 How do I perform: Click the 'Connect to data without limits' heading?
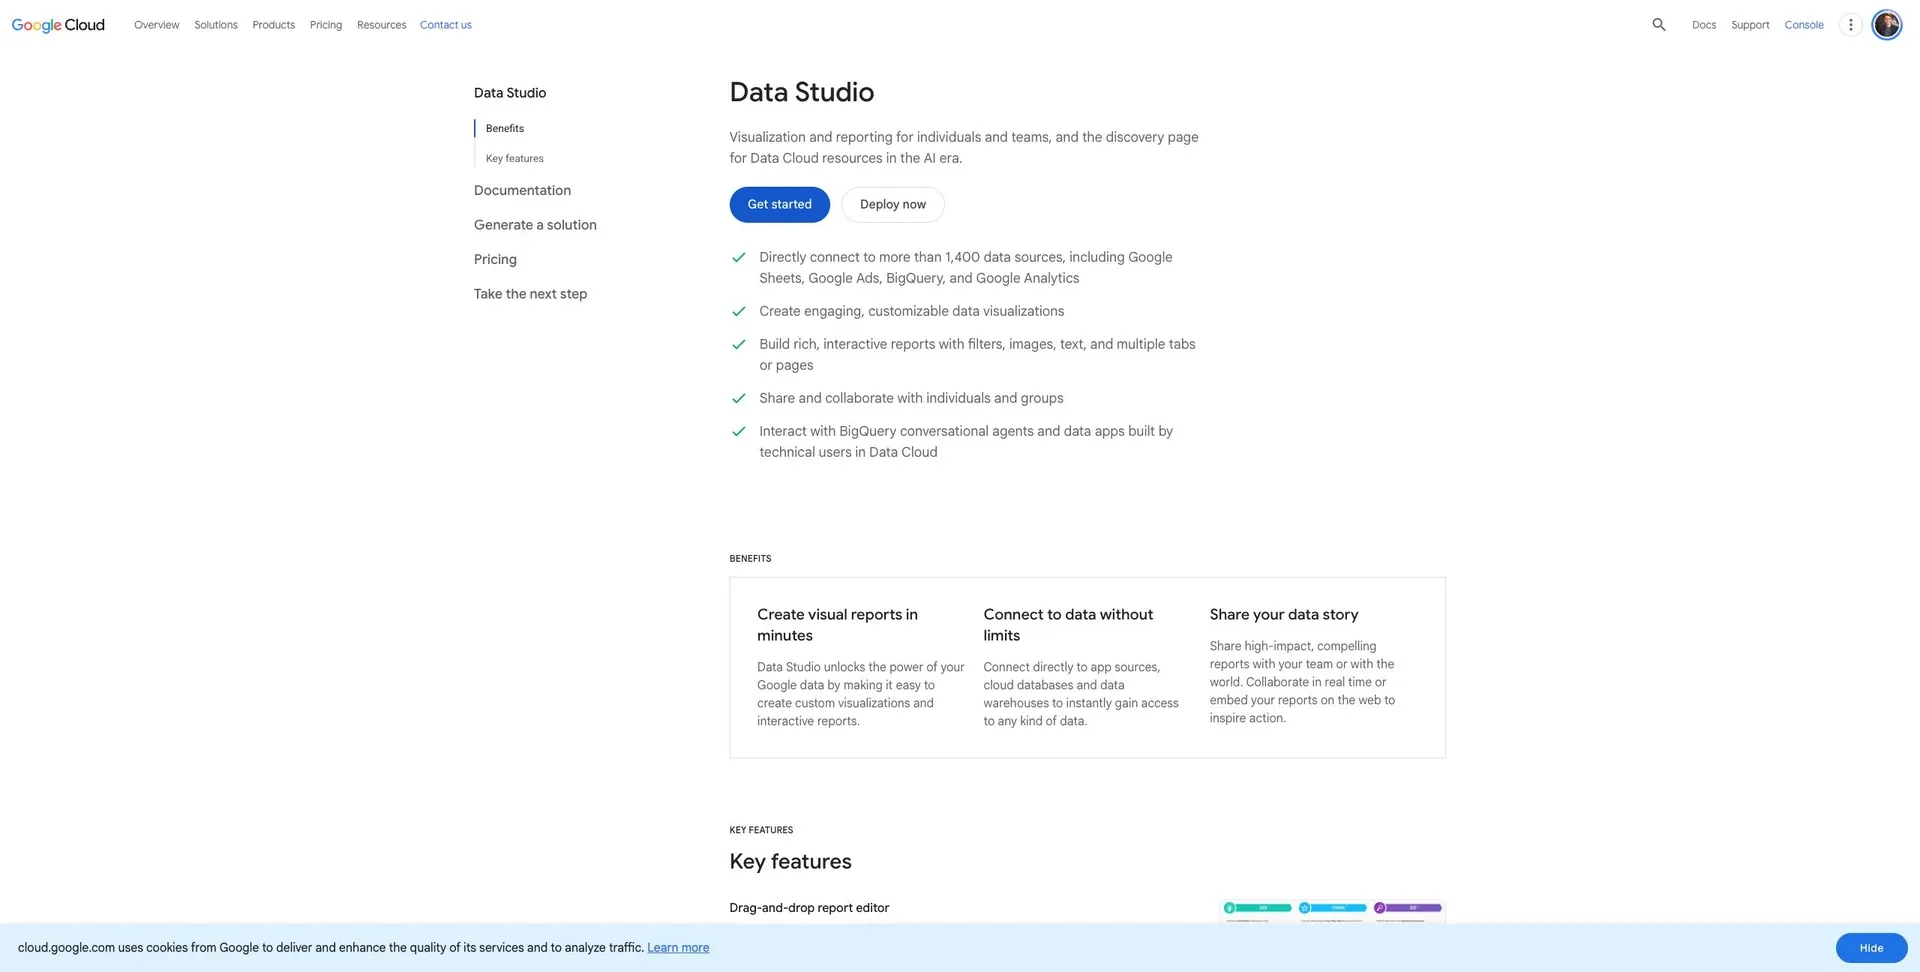coord(1068,625)
